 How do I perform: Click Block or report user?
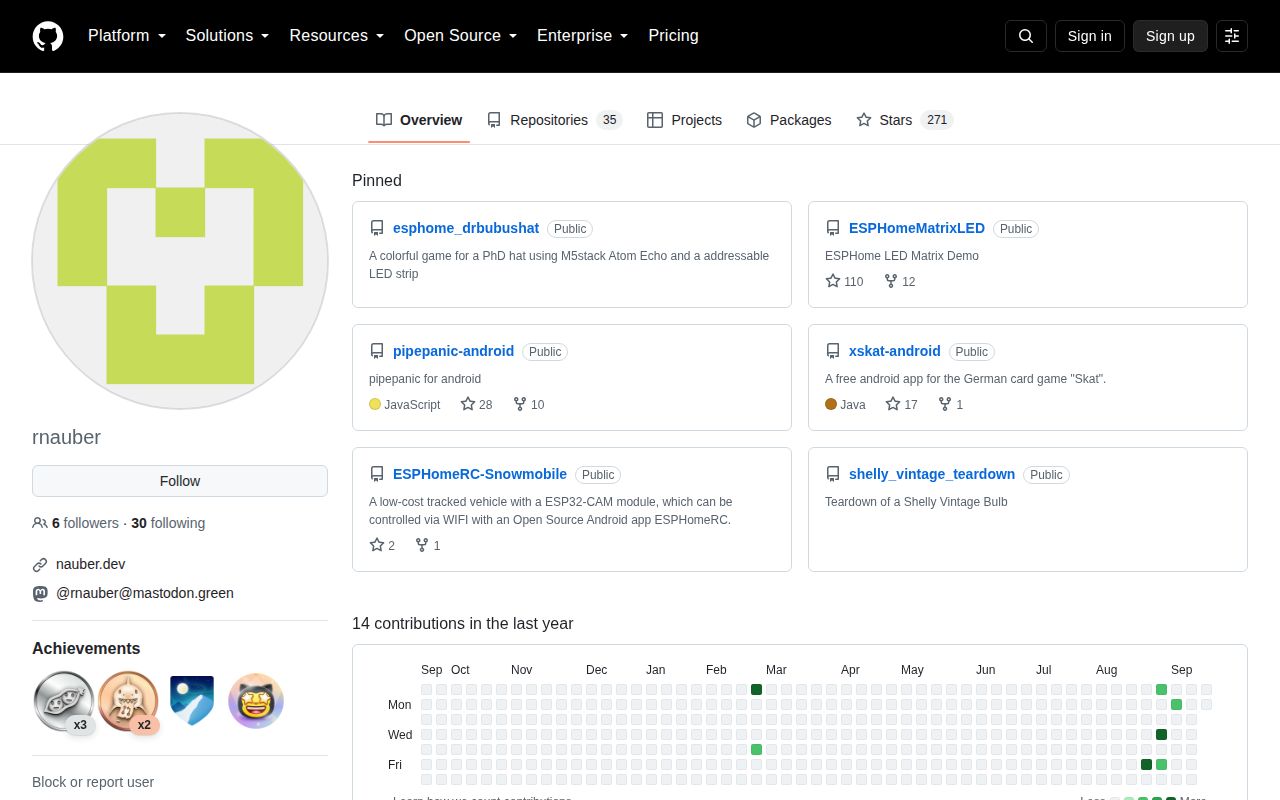(93, 782)
